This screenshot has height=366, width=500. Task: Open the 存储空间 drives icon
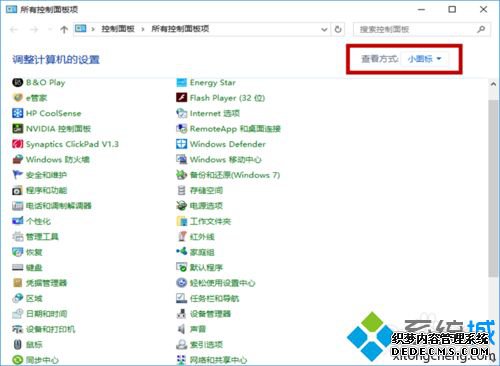[x=181, y=190]
